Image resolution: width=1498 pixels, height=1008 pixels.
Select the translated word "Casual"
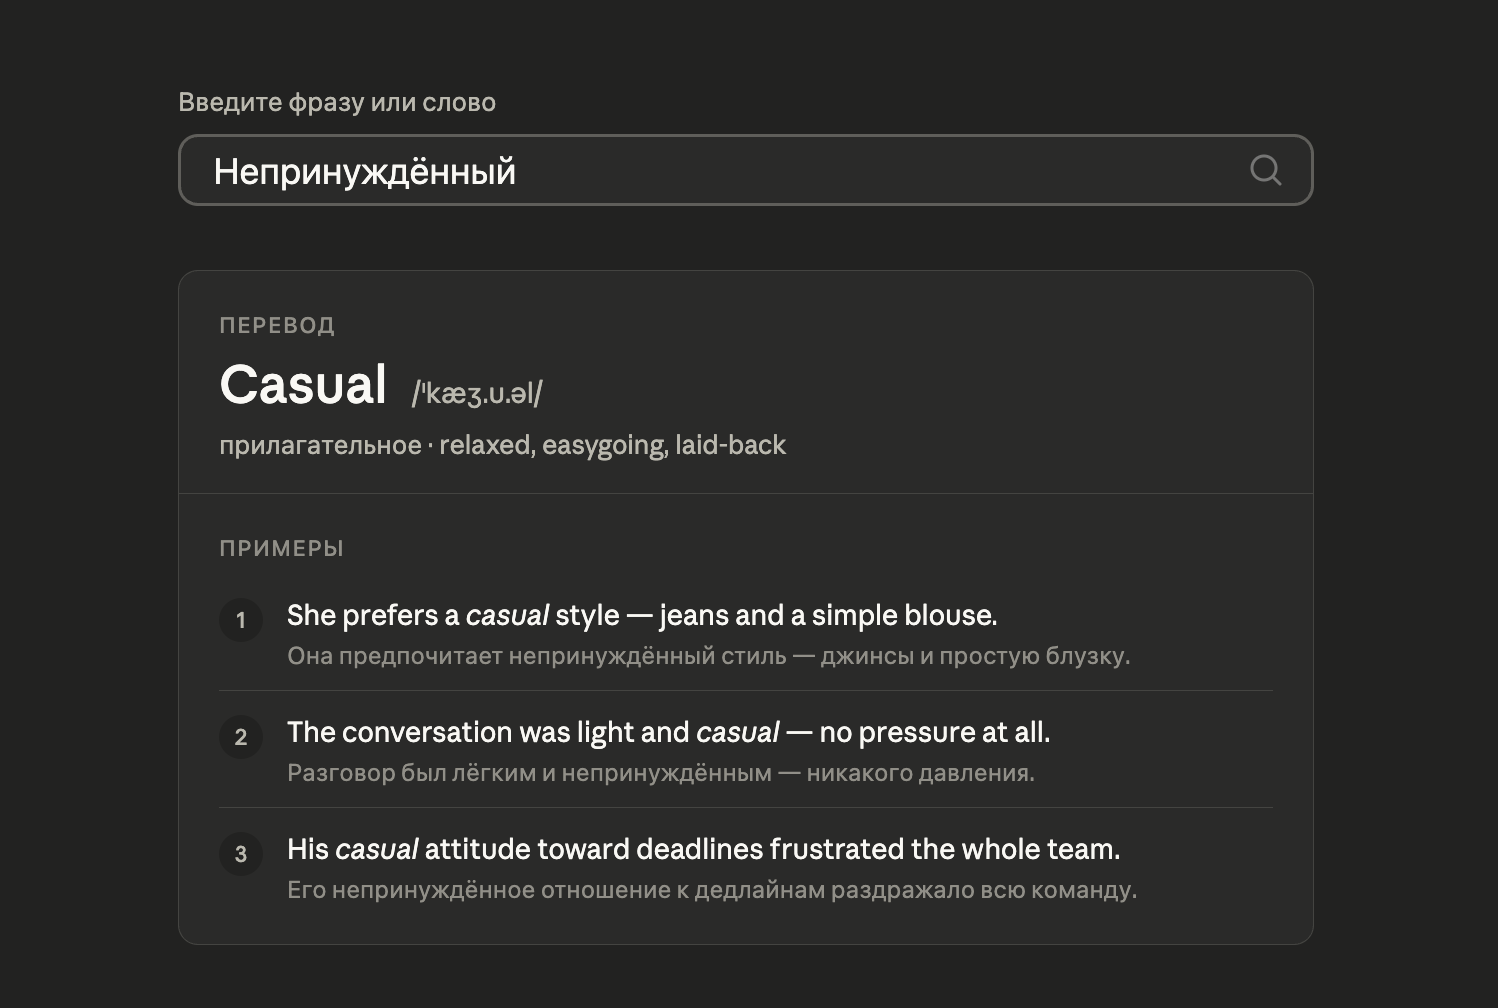[x=303, y=385]
